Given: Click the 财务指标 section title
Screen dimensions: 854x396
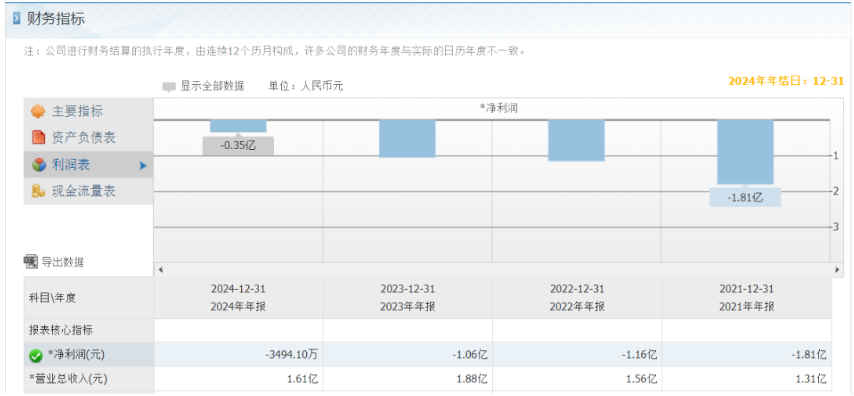Looking at the screenshot, I should [56, 20].
